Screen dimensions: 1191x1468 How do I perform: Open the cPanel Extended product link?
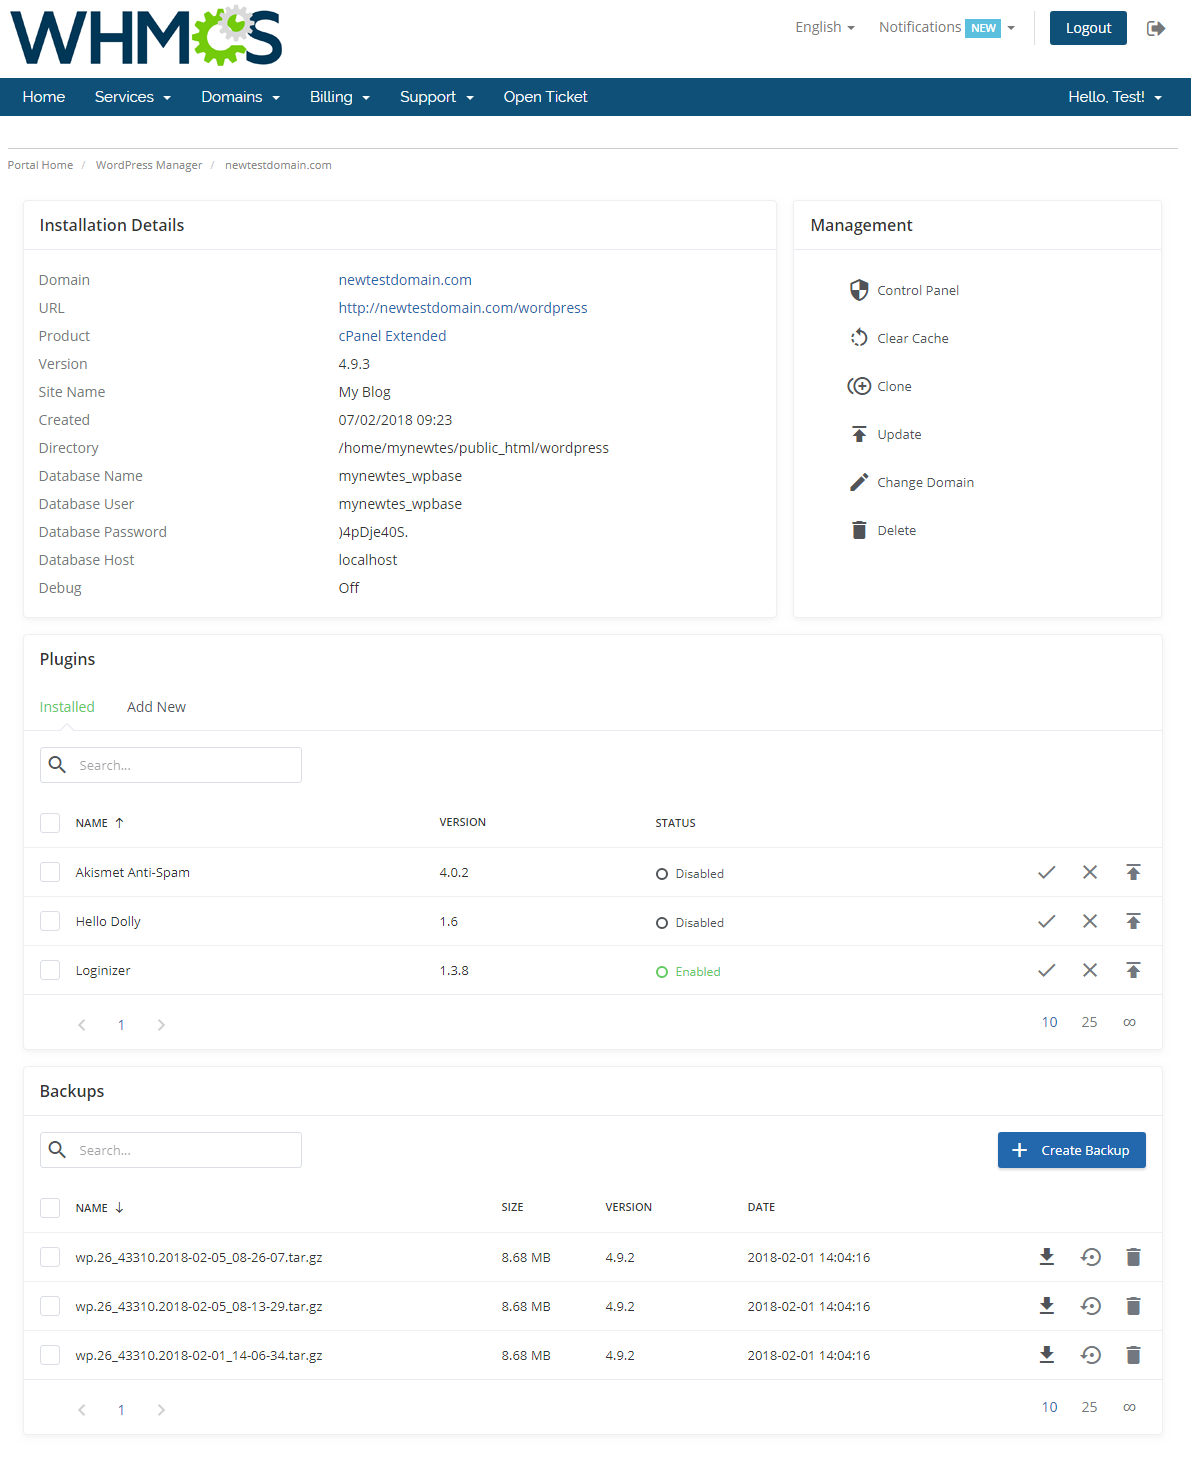pyautogui.click(x=392, y=336)
